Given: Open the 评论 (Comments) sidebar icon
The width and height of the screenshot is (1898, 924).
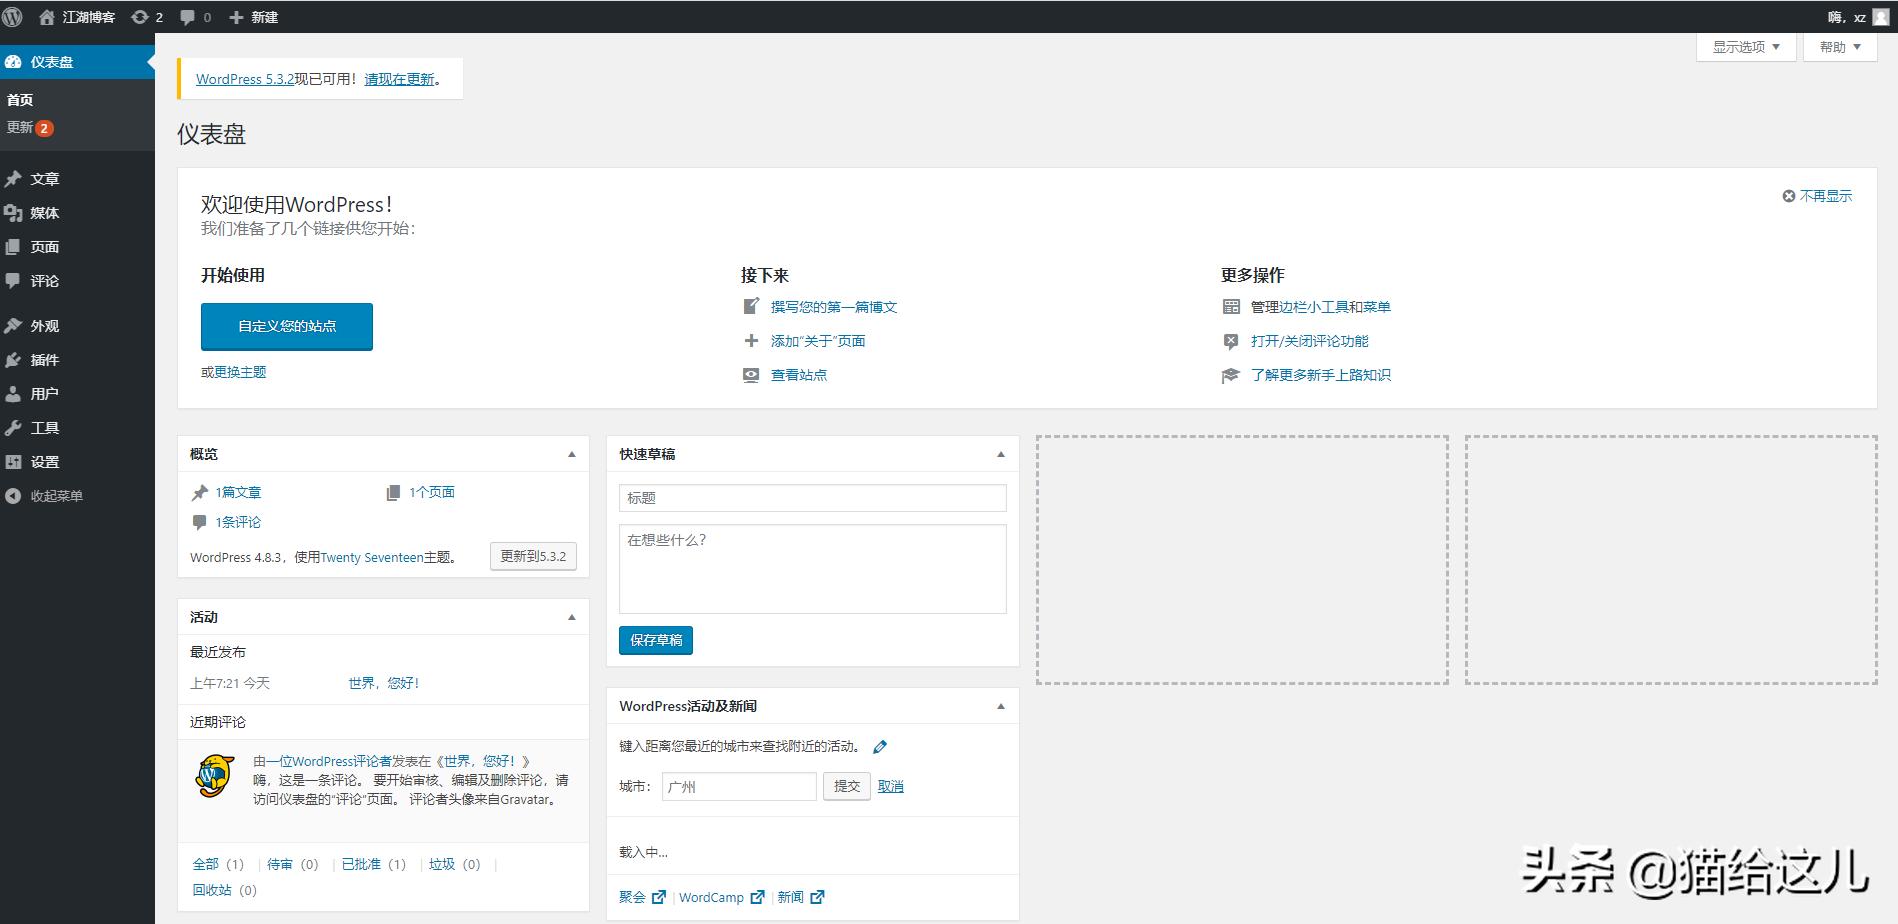Looking at the screenshot, I should pos(43,281).
